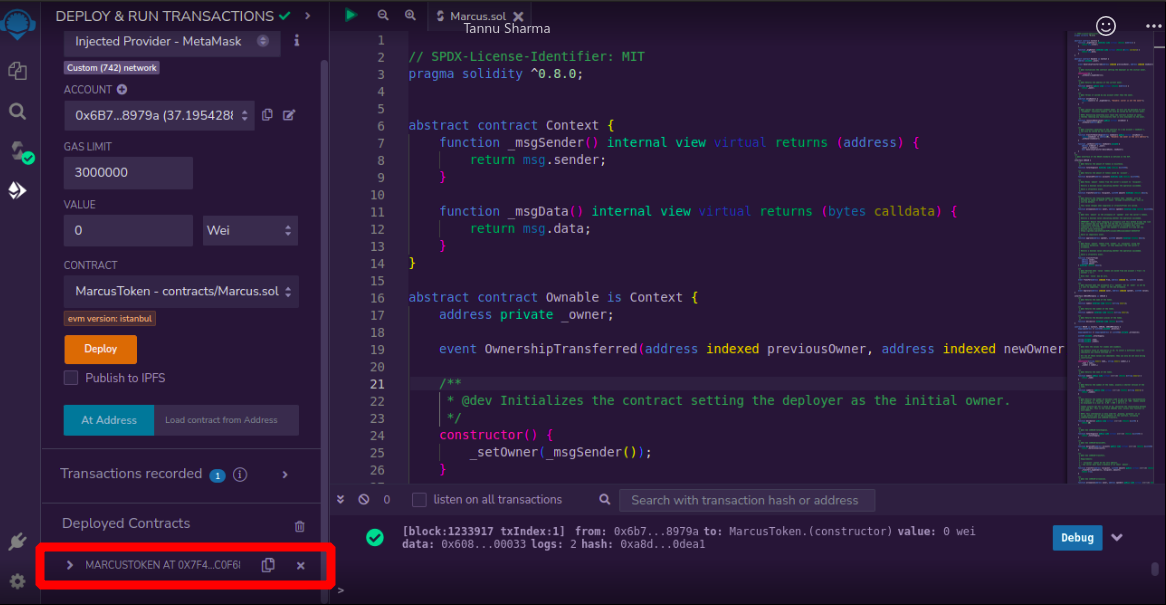Delete all deployed contracts trash icon

[300, 526]
